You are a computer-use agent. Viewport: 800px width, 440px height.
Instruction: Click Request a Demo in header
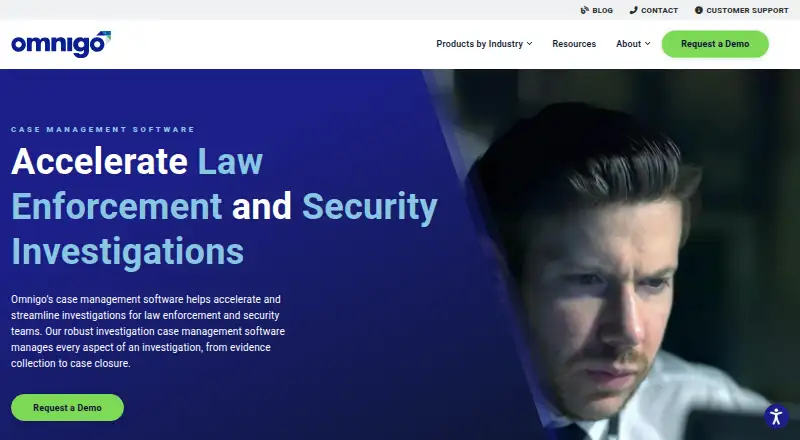(x=715, y=44)
